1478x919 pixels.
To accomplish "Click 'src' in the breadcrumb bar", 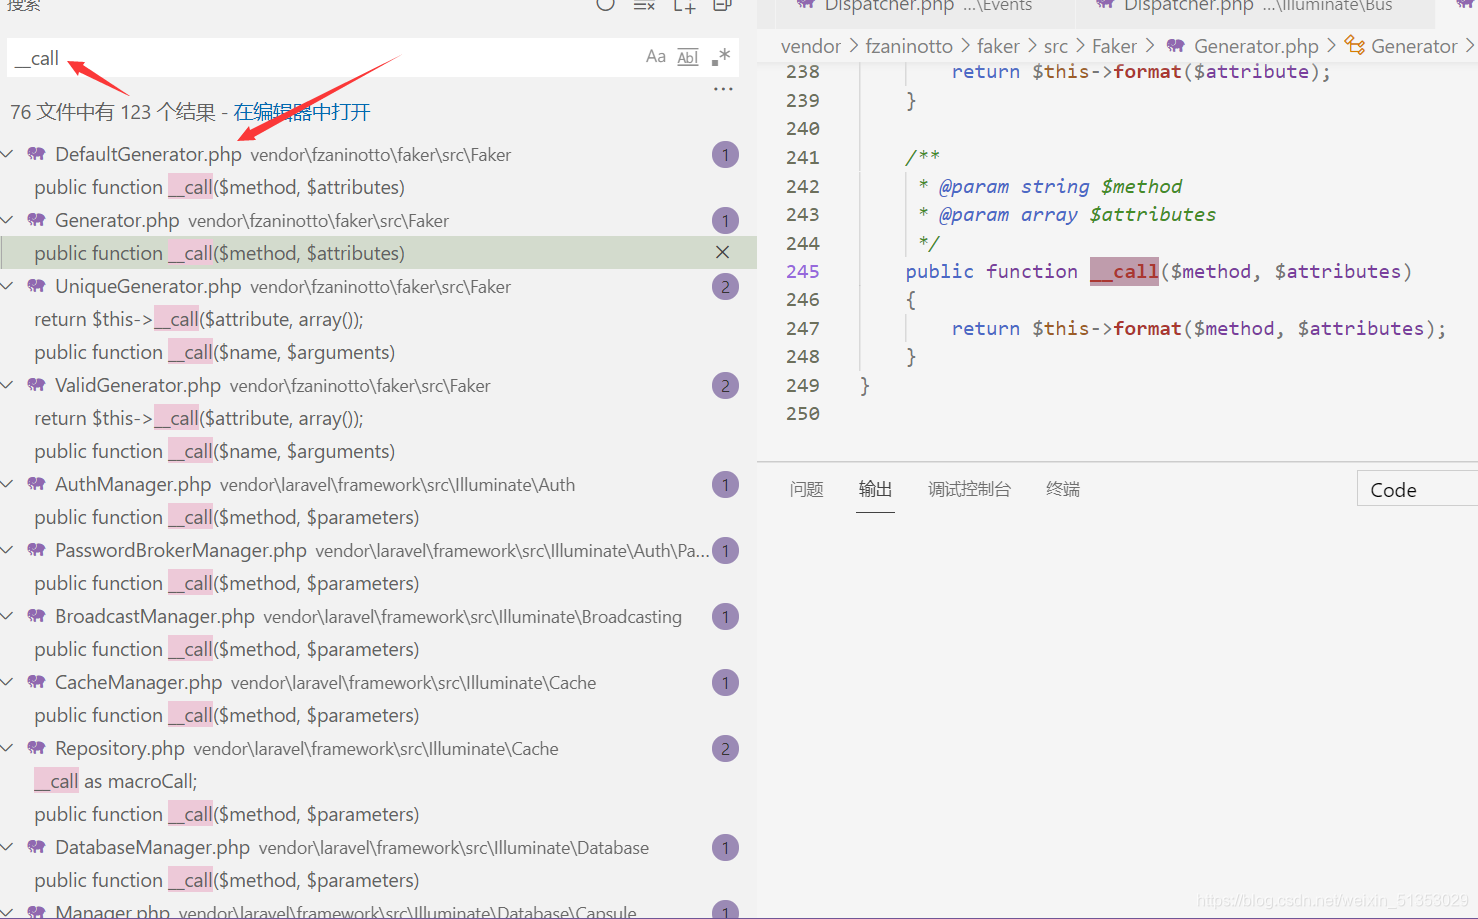I will pos(1055,46).
